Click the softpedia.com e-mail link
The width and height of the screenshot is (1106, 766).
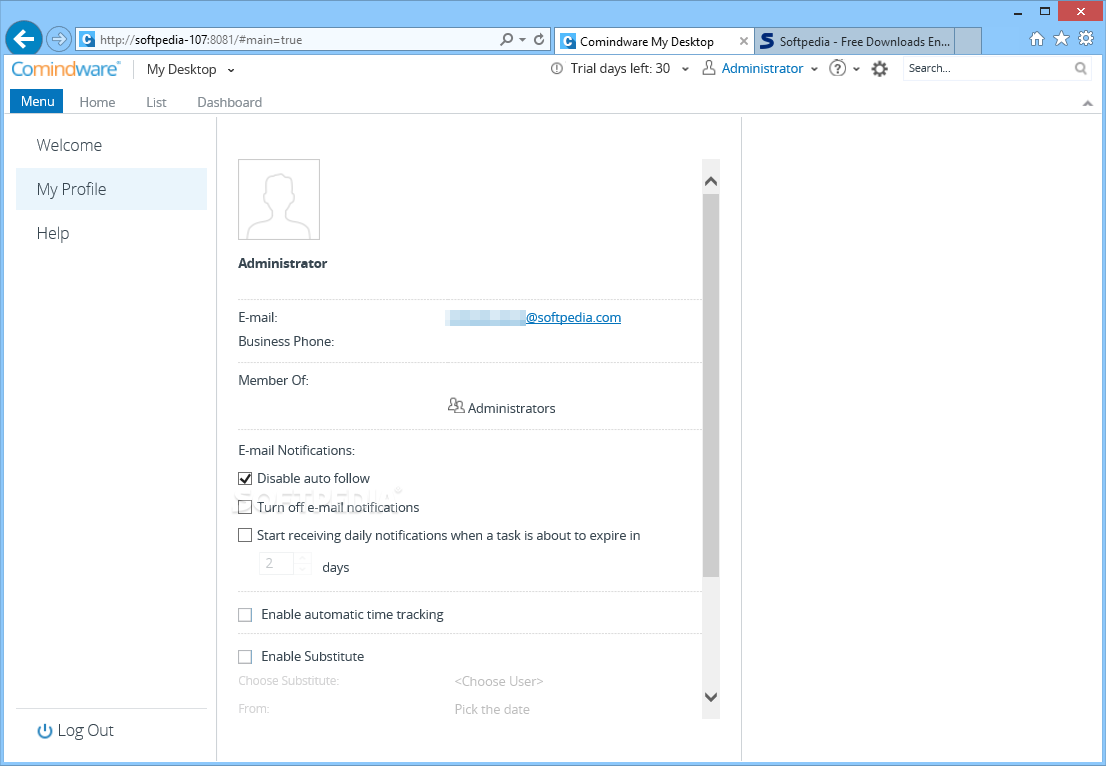click(x=573, y=317)
